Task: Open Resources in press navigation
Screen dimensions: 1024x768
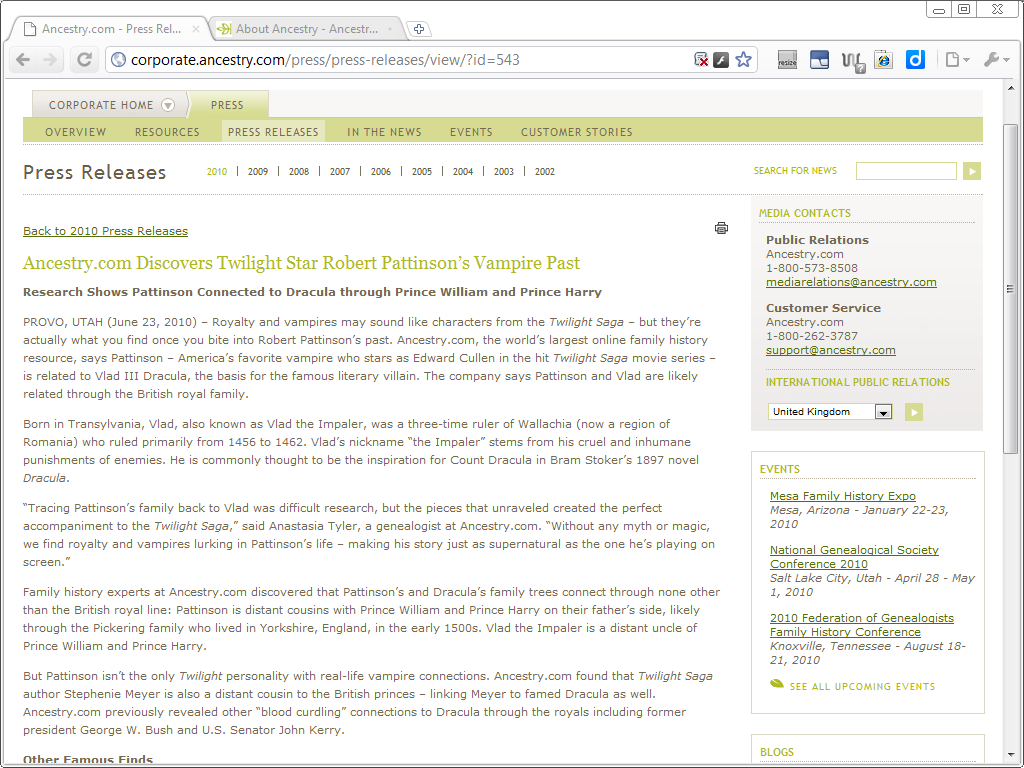Action: [167, 132]
